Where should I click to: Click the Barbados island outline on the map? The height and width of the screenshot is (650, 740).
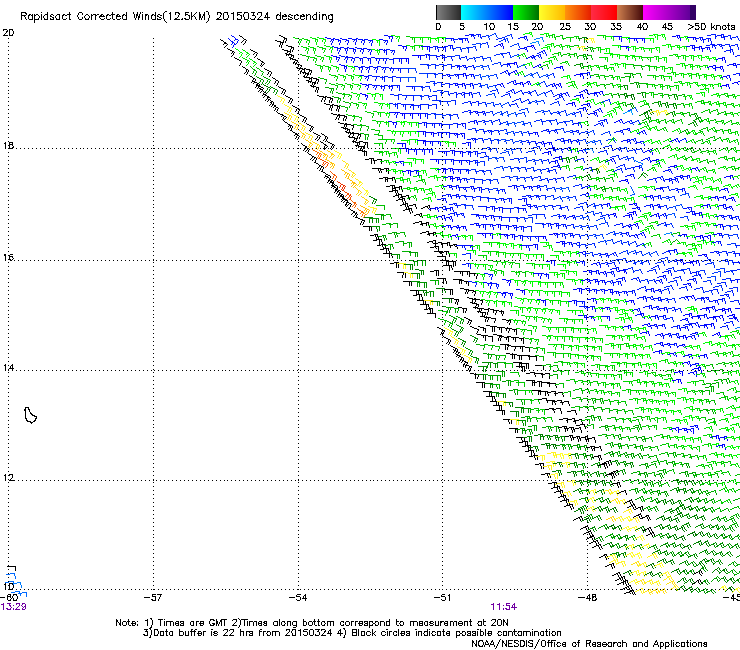click(x=30, y=415)
